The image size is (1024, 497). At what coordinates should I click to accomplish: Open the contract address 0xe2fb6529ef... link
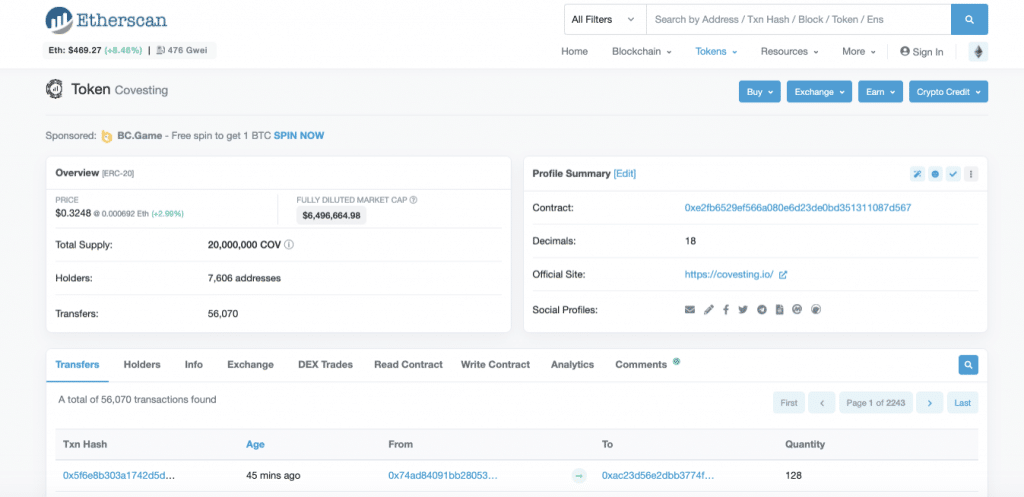point(798,208)
